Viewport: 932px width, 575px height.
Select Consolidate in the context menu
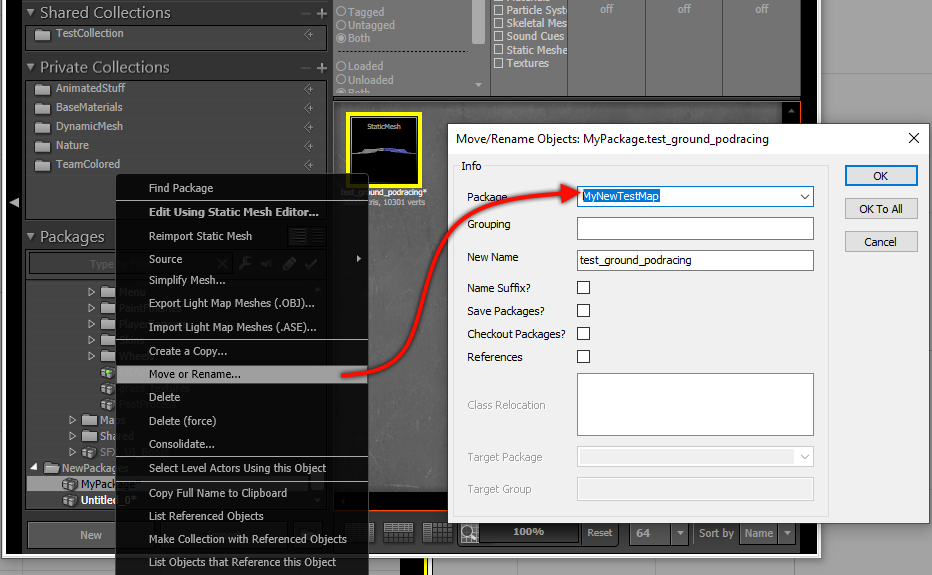coord(182,444)
